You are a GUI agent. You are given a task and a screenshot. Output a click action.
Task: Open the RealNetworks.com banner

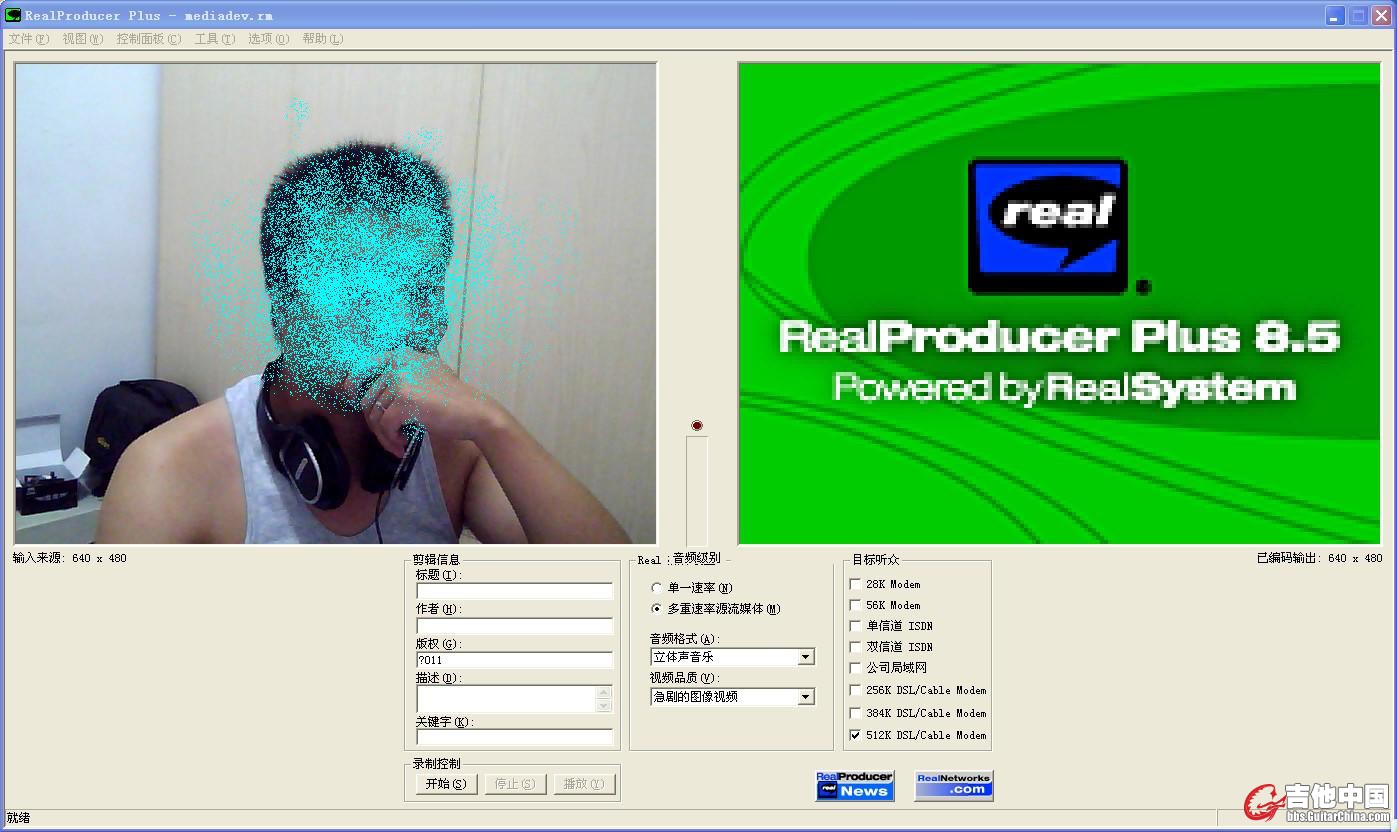(x=954, y=786)
